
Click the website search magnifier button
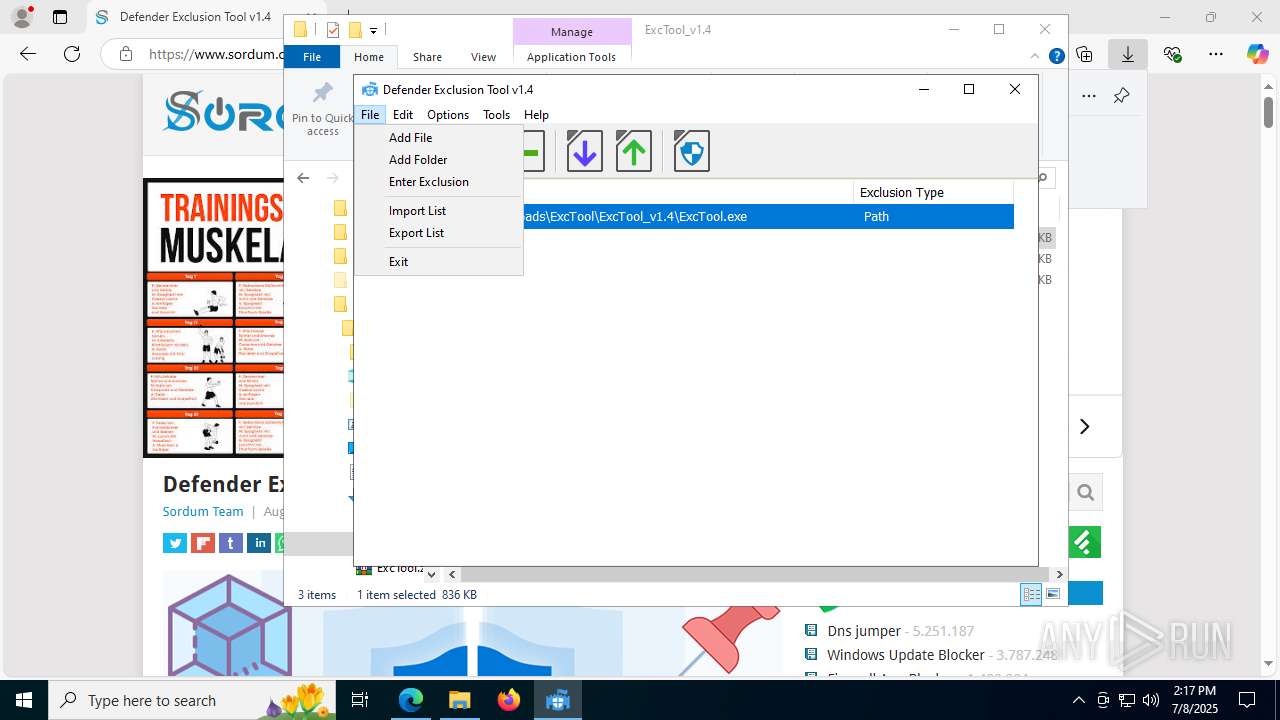1085,492
